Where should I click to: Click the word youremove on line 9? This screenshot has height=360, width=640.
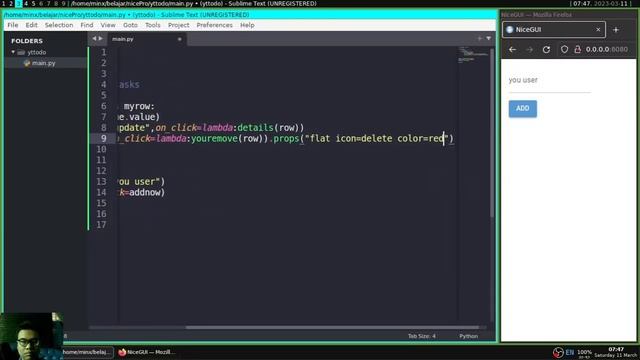click(214, 138)
